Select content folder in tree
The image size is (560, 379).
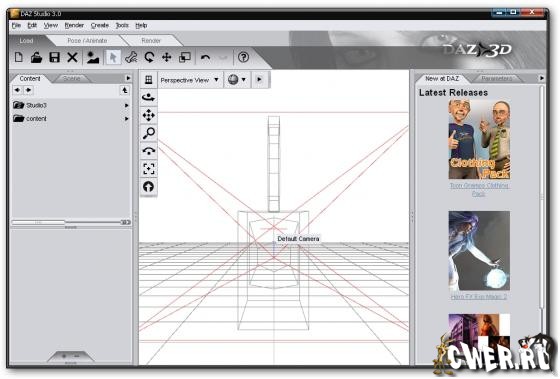[x=36, y=119]
